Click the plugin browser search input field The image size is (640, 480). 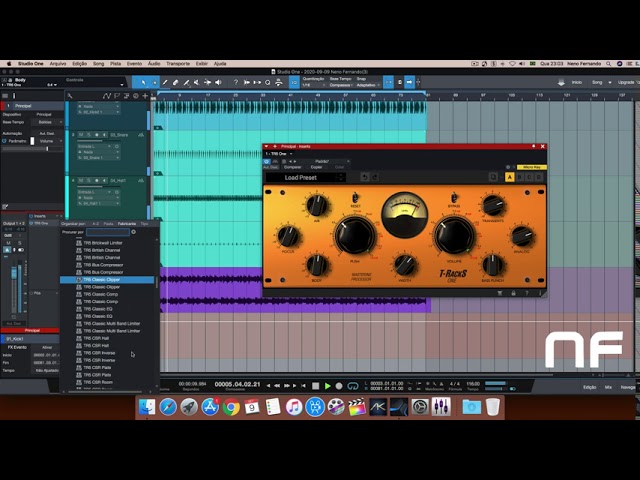[108, 232]
